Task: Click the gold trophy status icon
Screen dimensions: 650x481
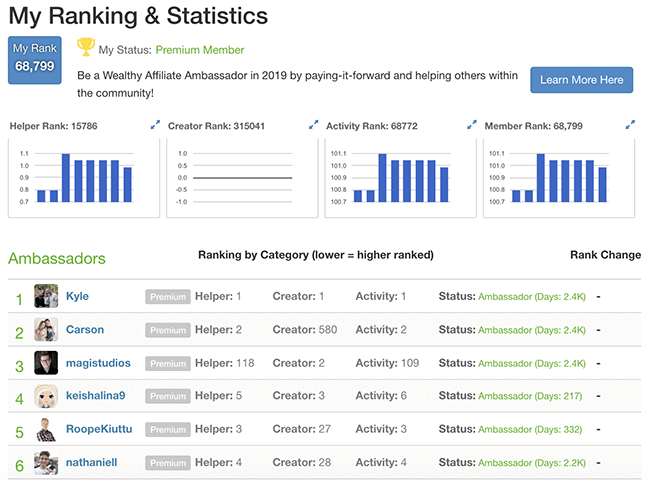Action: click(x=86, y=47)
